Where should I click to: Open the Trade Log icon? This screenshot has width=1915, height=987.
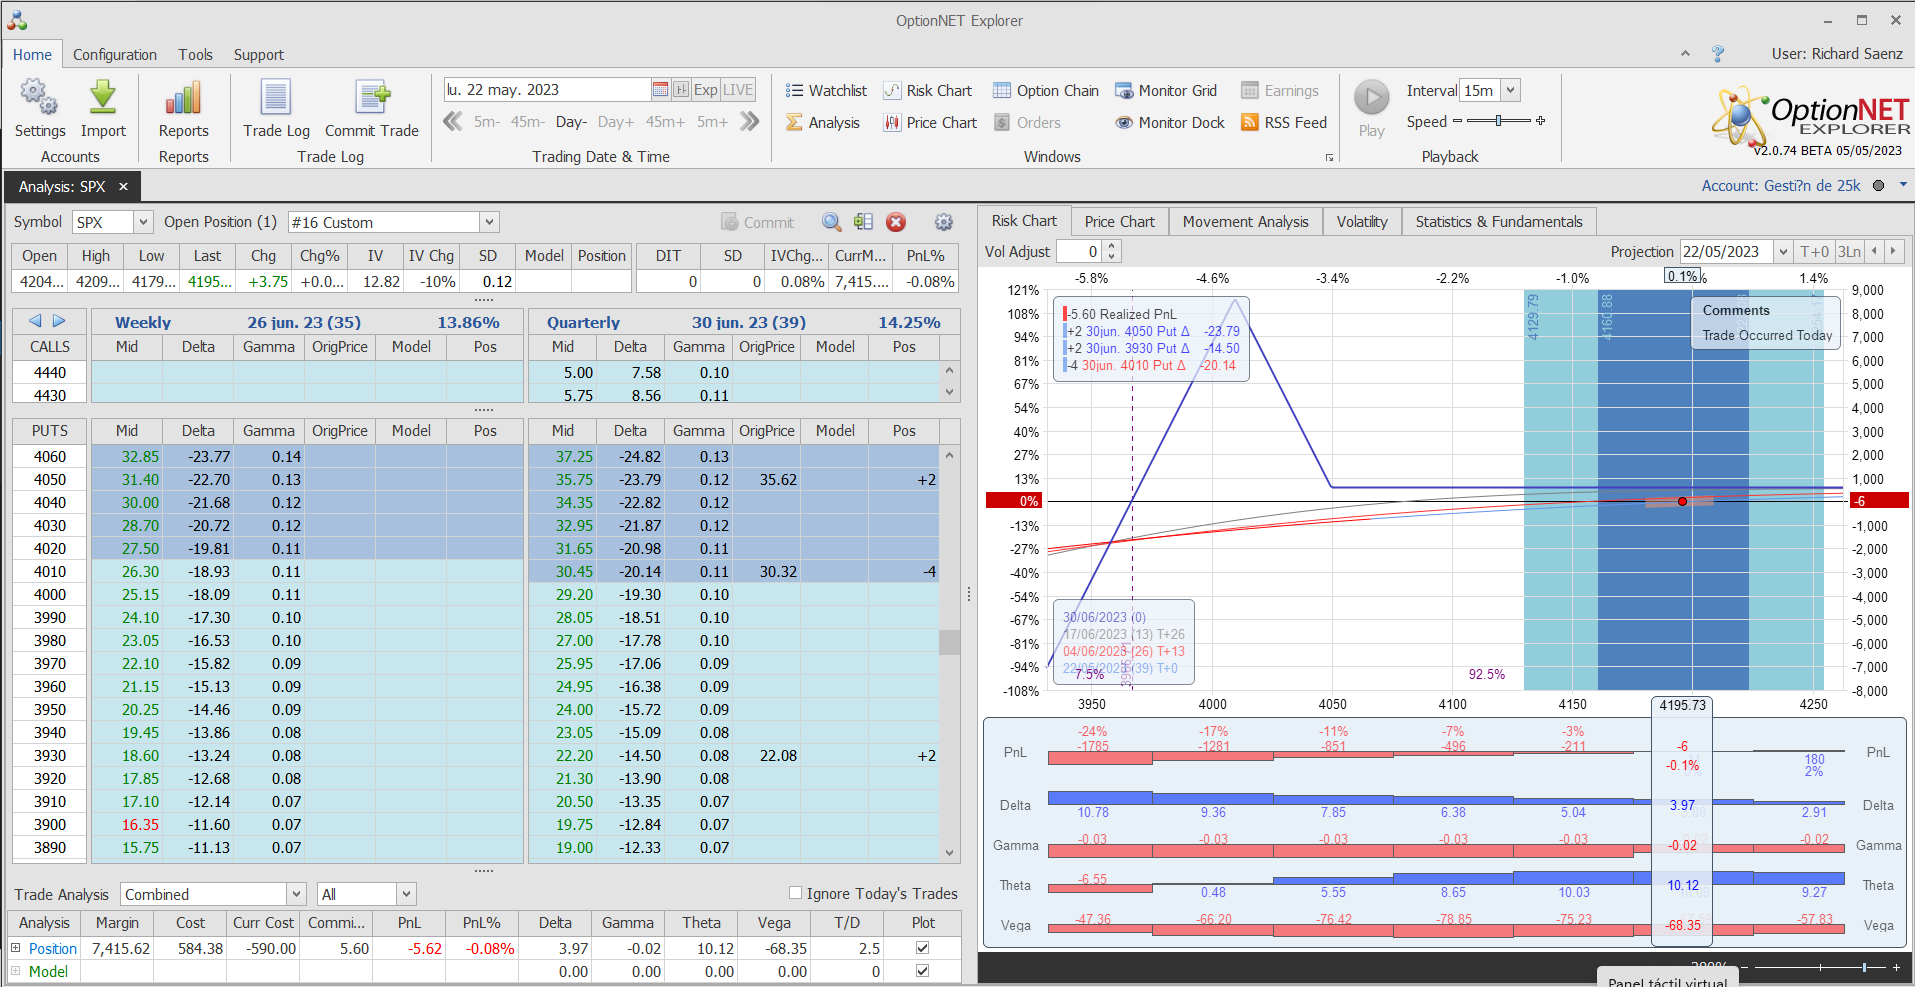pyautogui.click(x=276, y=98)
